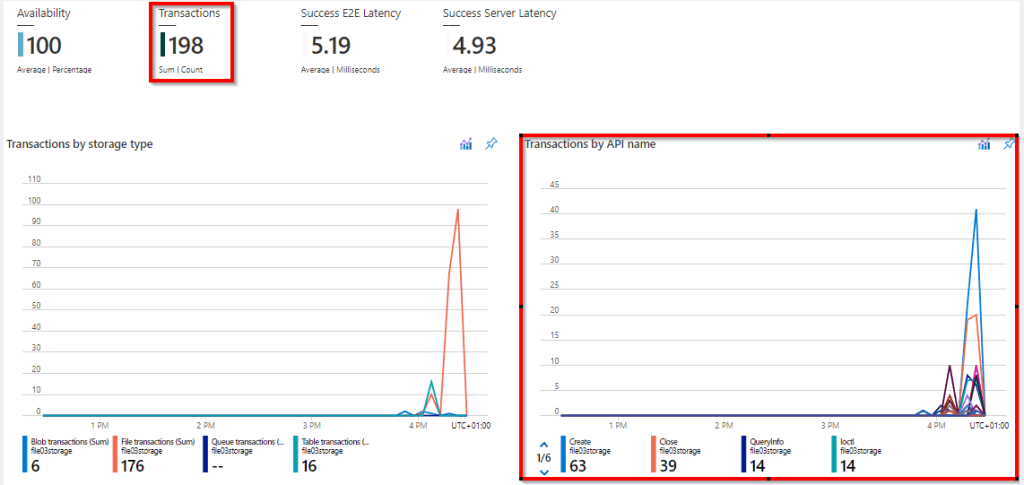The image size is (1024, 485).
Task: Open the Availability metric tile
Action: tap(55, 42)
